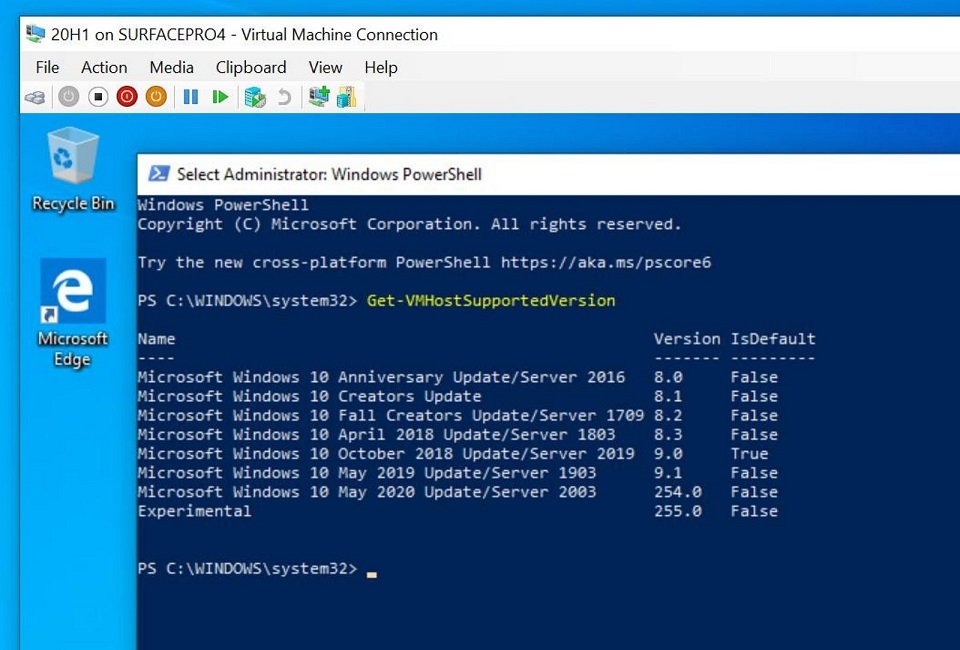Screen dimensions: 960x650
Task: Click the Ctrl+Alt+Del toolbar icon
Action: (35, 97)
